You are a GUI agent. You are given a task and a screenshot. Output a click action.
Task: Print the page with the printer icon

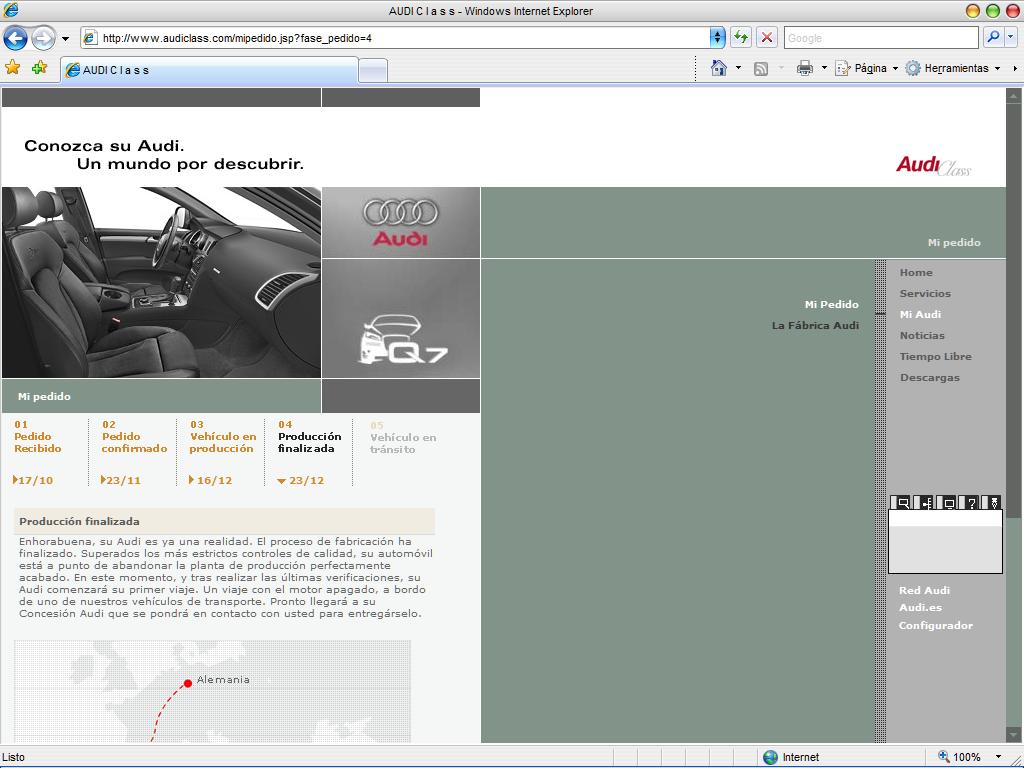click(x=805, y=68)
